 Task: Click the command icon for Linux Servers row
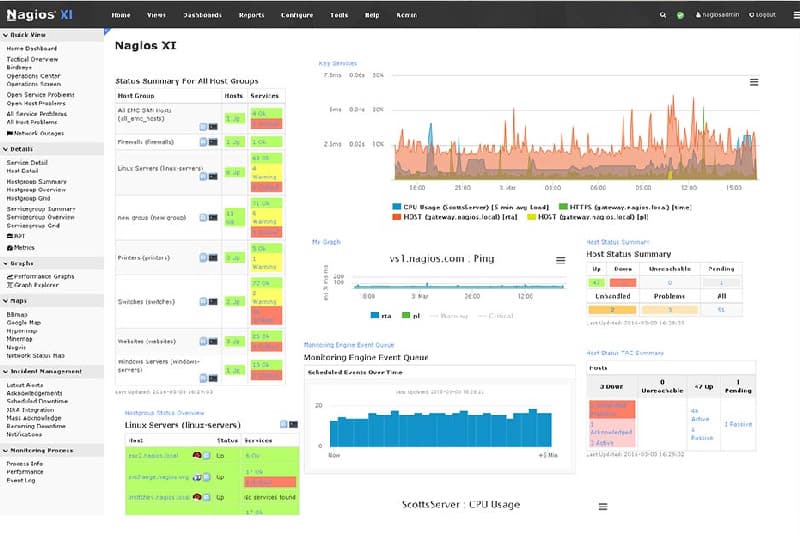click(213, 177)
